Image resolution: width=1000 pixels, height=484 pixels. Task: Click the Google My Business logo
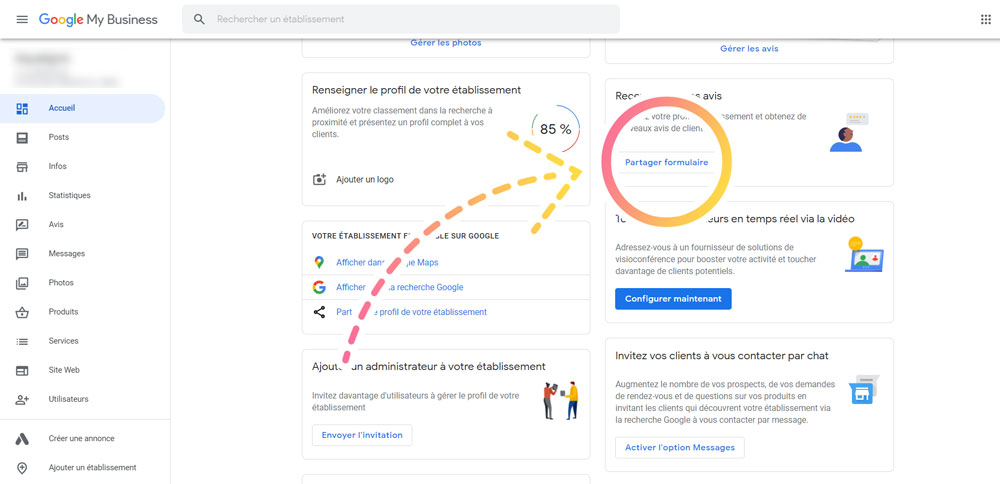point(98,19)
